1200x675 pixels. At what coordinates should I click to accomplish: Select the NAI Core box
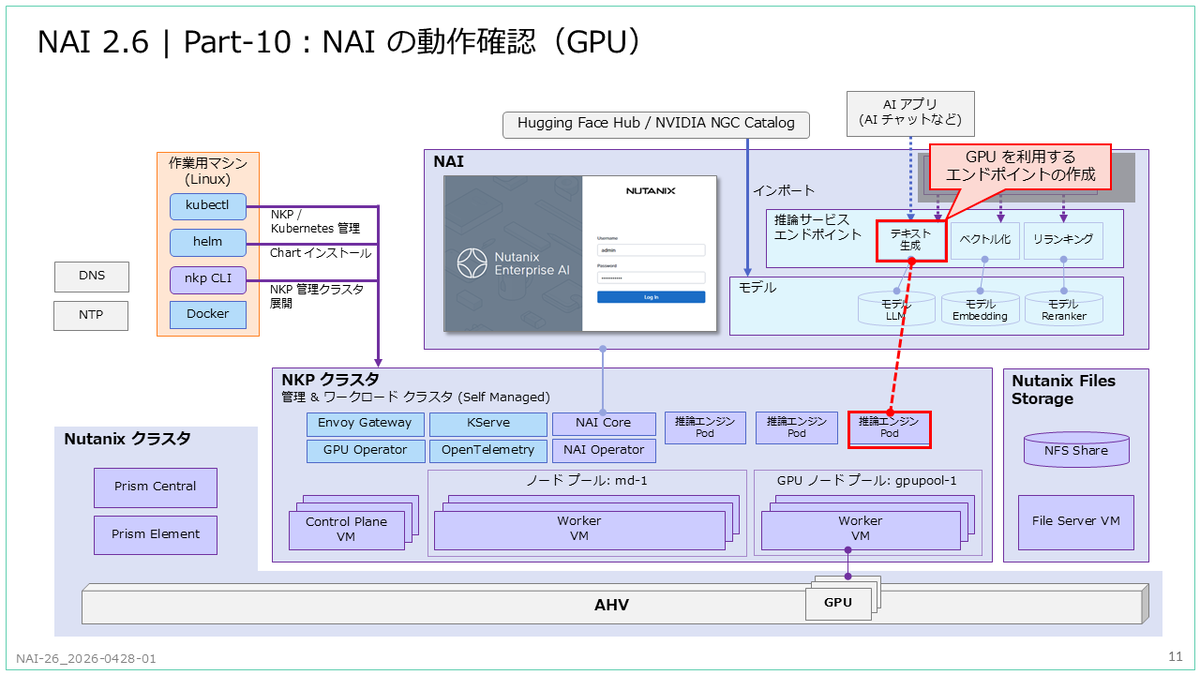click(x=603, y=423)
